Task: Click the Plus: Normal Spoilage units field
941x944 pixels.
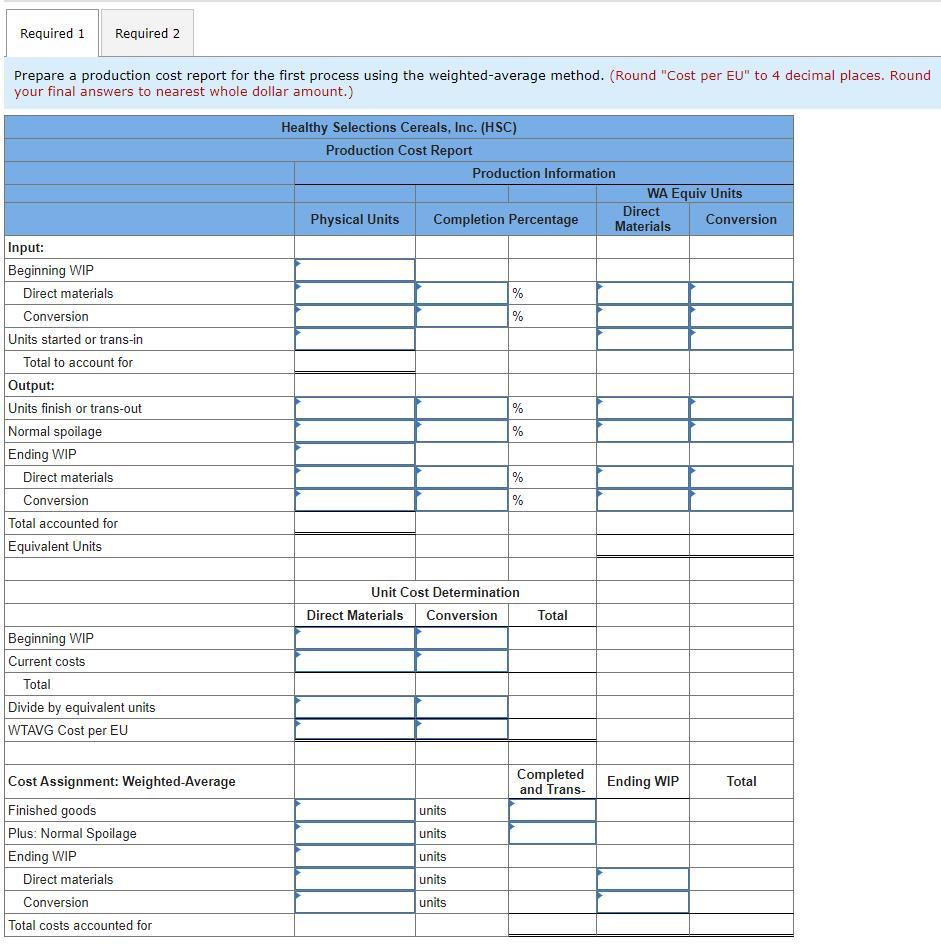Action: coord(354,832)
